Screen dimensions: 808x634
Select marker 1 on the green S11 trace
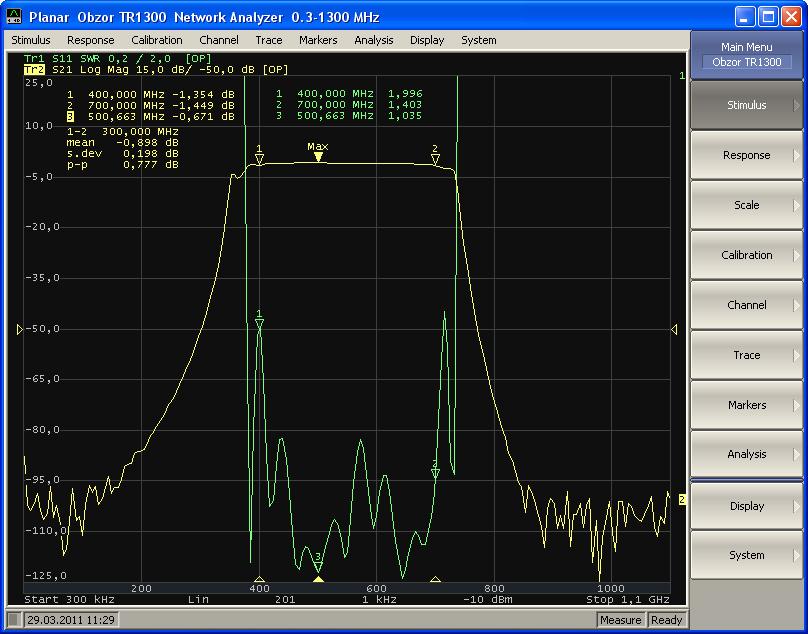click(x=259, y=323)
